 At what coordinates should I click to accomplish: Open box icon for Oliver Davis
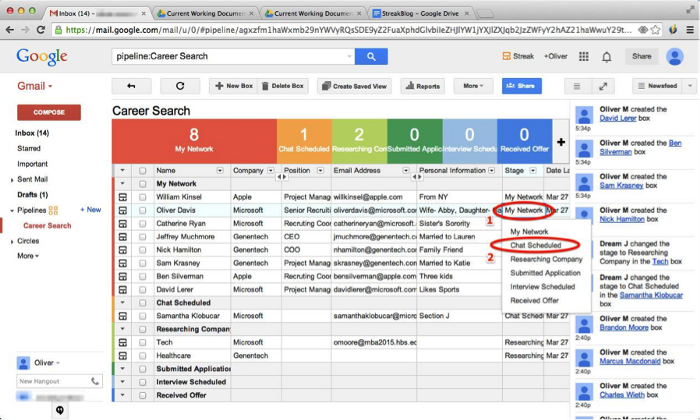pos(122,210)
